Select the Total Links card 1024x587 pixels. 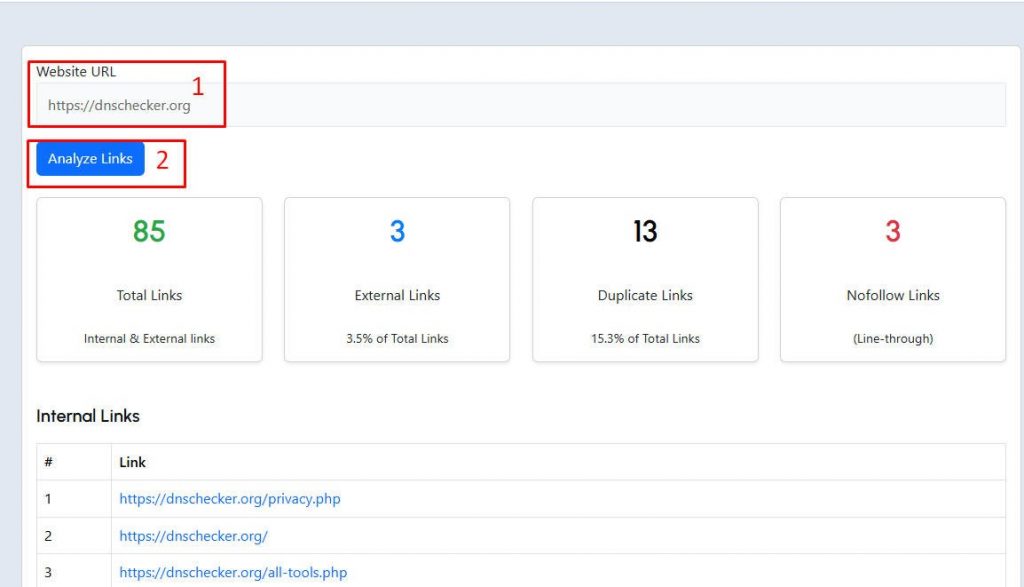(x=148, y=278)
